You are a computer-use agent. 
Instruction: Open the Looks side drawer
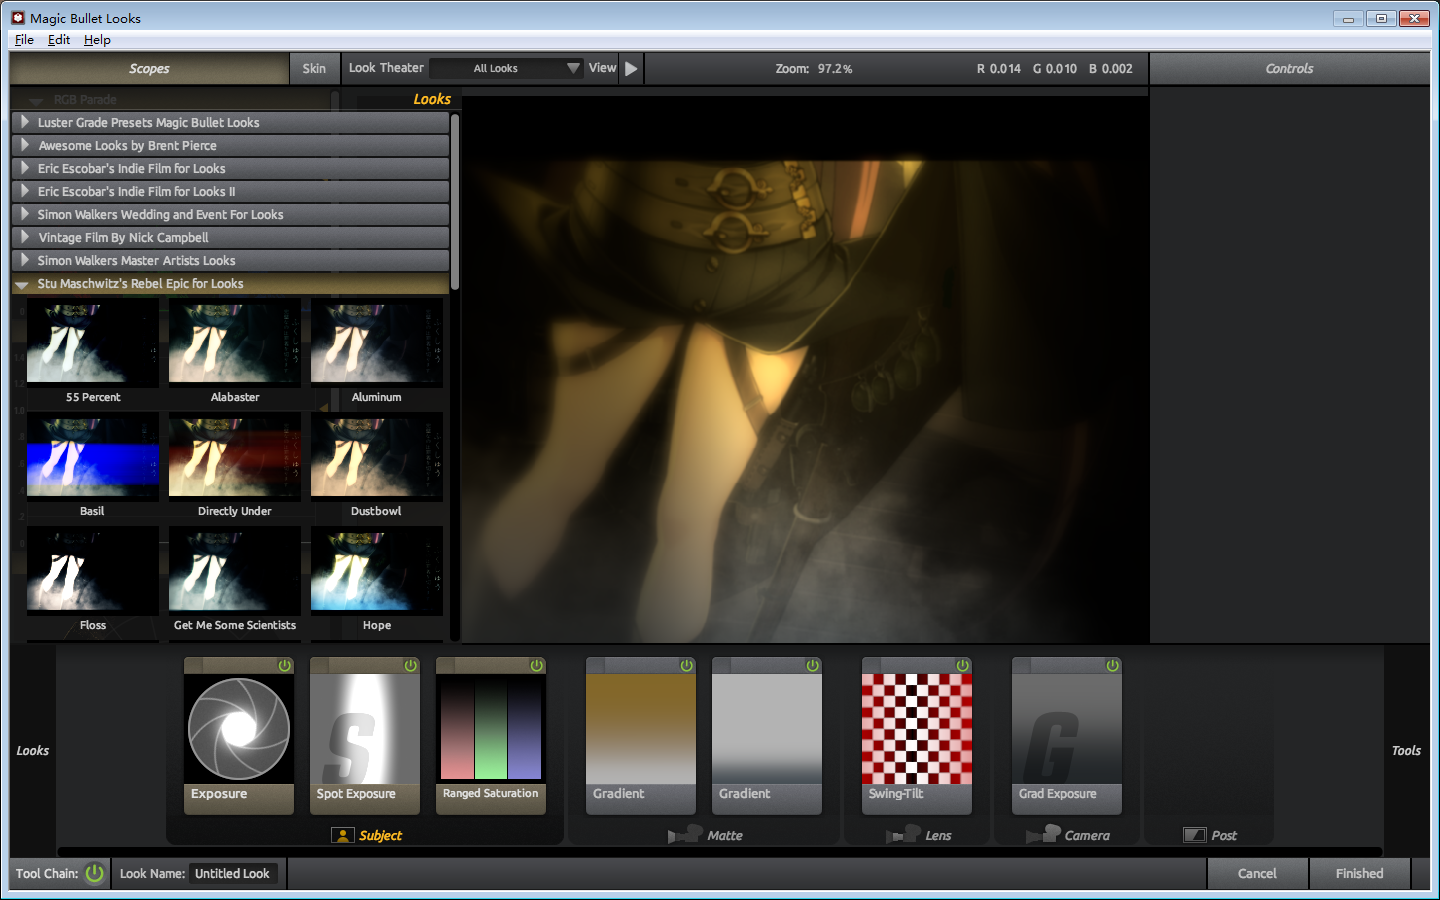[x=32, y=750]
